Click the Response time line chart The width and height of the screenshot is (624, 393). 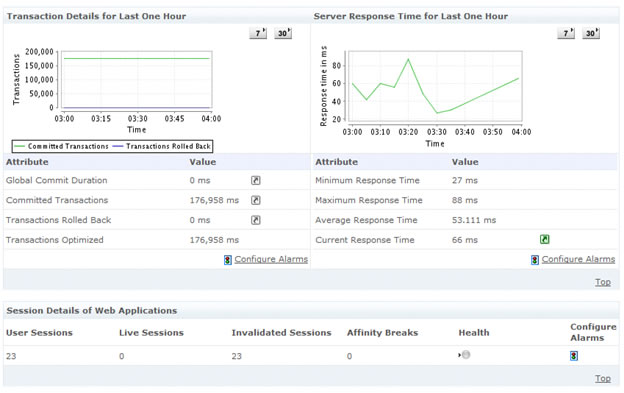click(x=435, y=86)
